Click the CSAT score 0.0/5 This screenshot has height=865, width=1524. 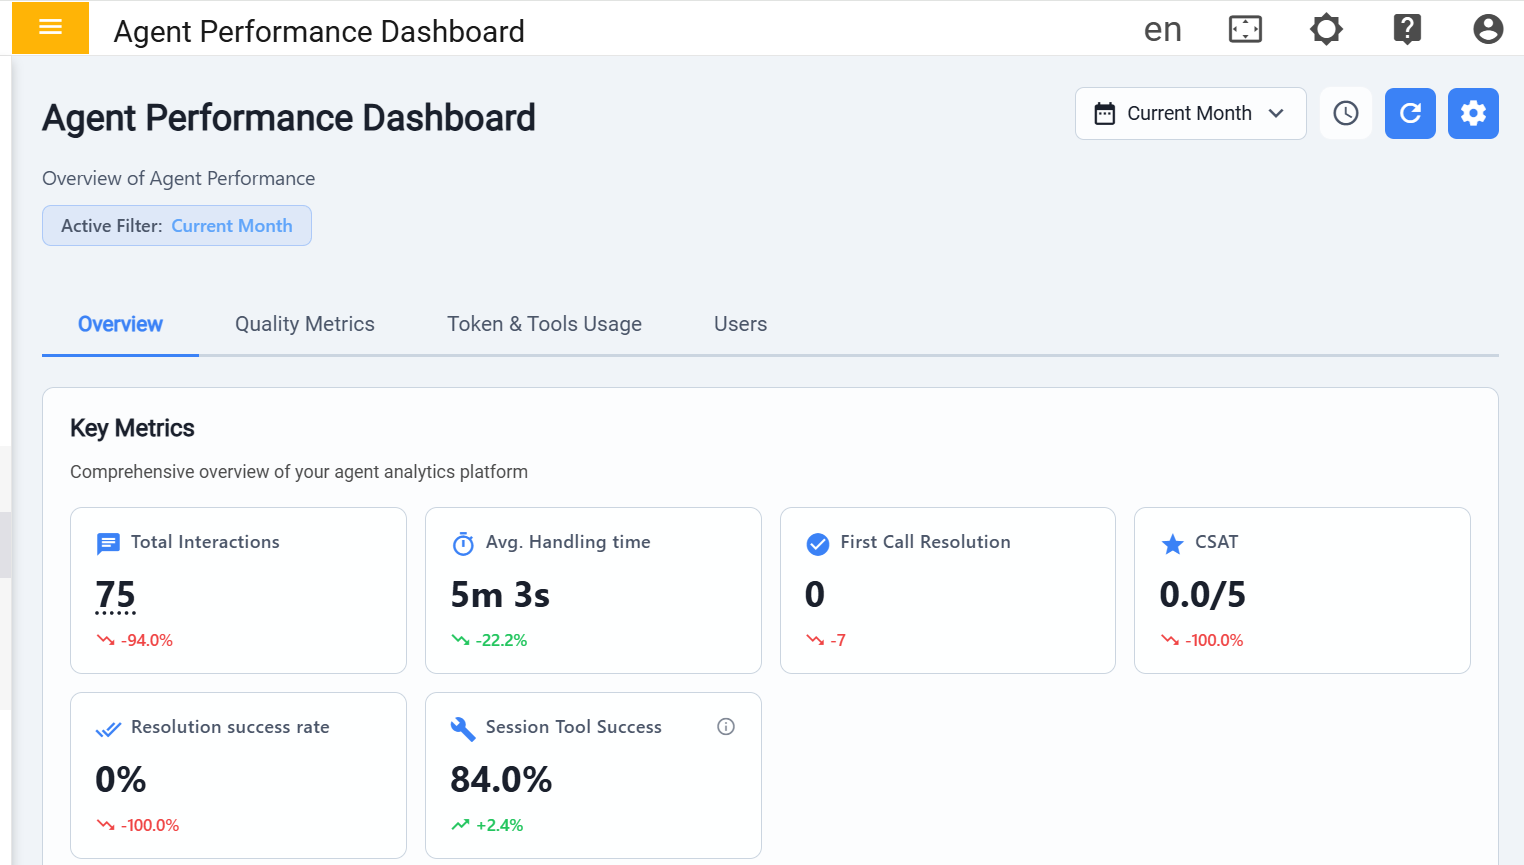pyautogui.click(x=1202, y=595)
